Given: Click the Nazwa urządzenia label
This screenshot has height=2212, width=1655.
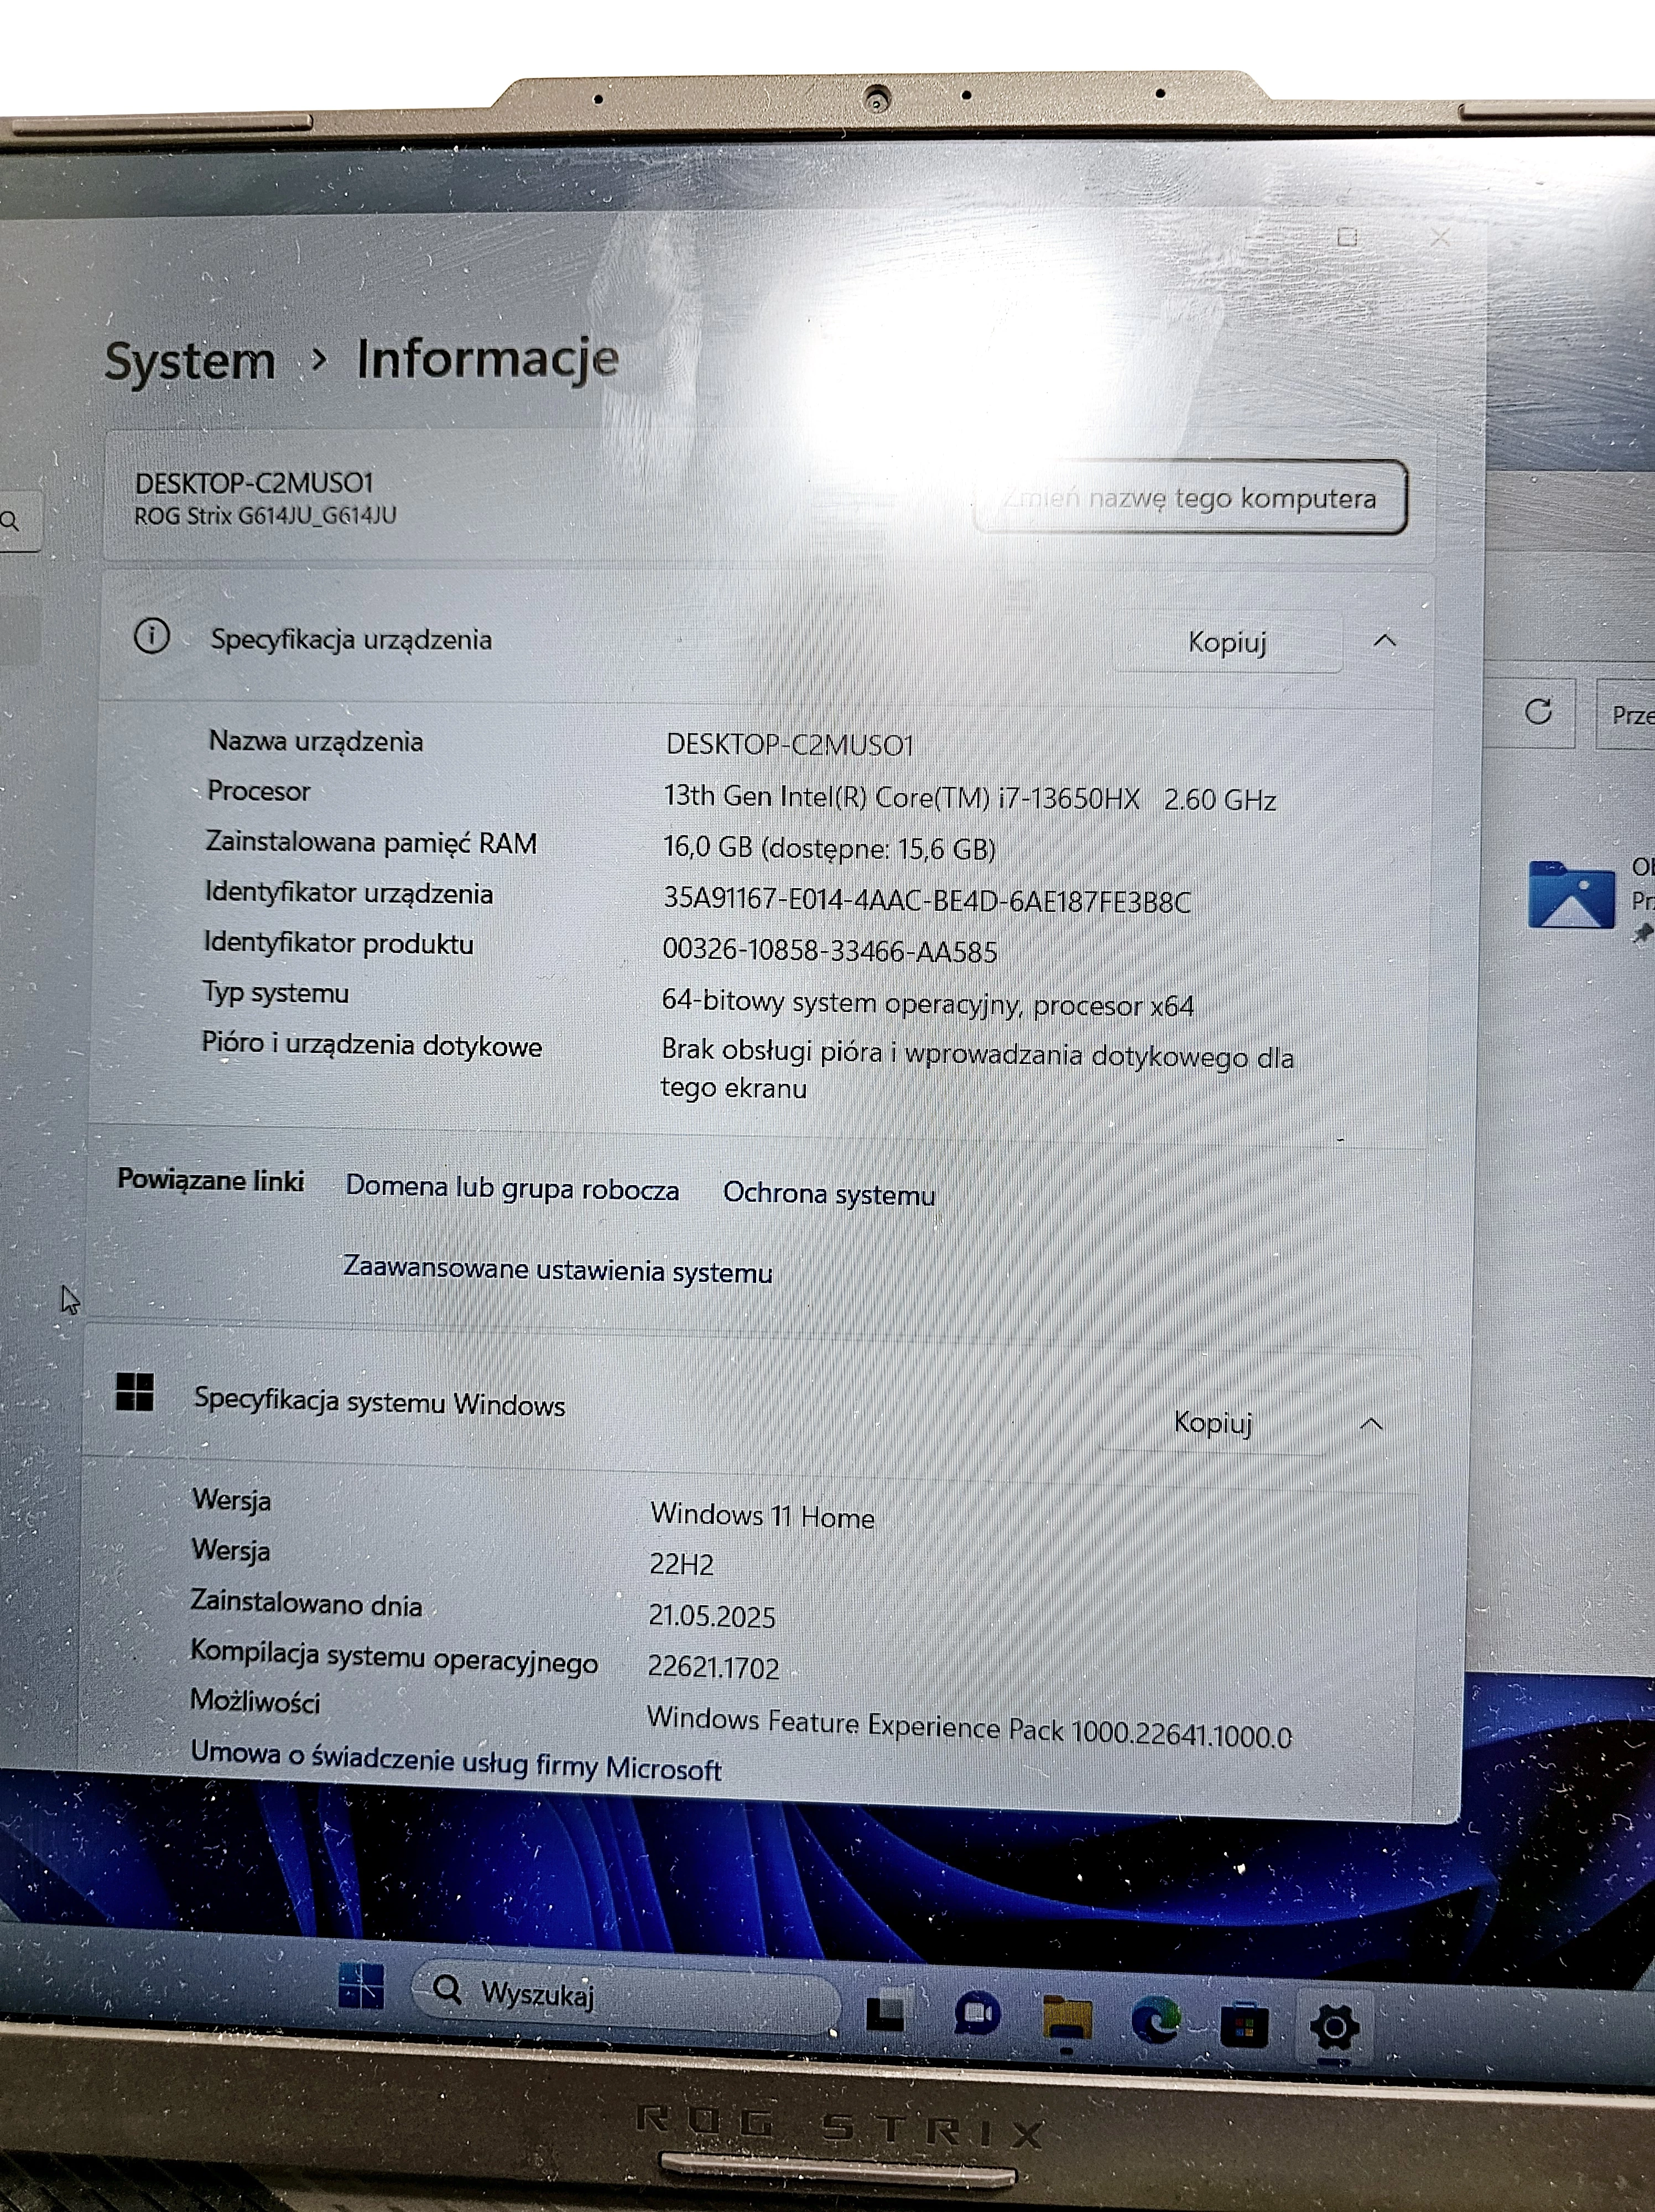Looking at the screenshot, I should (x=315, y=741).
